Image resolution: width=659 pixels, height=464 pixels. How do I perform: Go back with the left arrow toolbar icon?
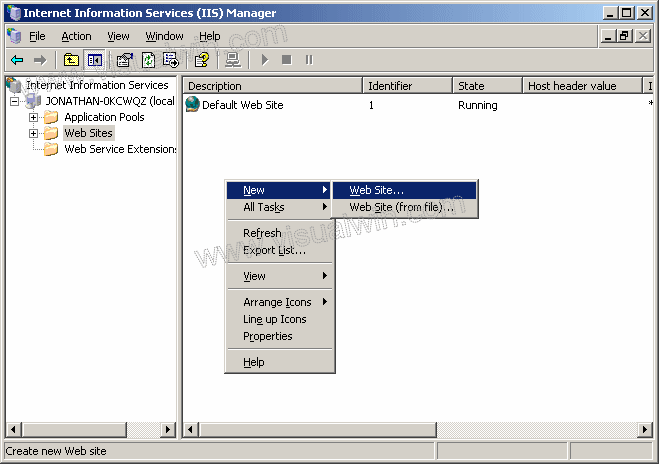(17, 61)
